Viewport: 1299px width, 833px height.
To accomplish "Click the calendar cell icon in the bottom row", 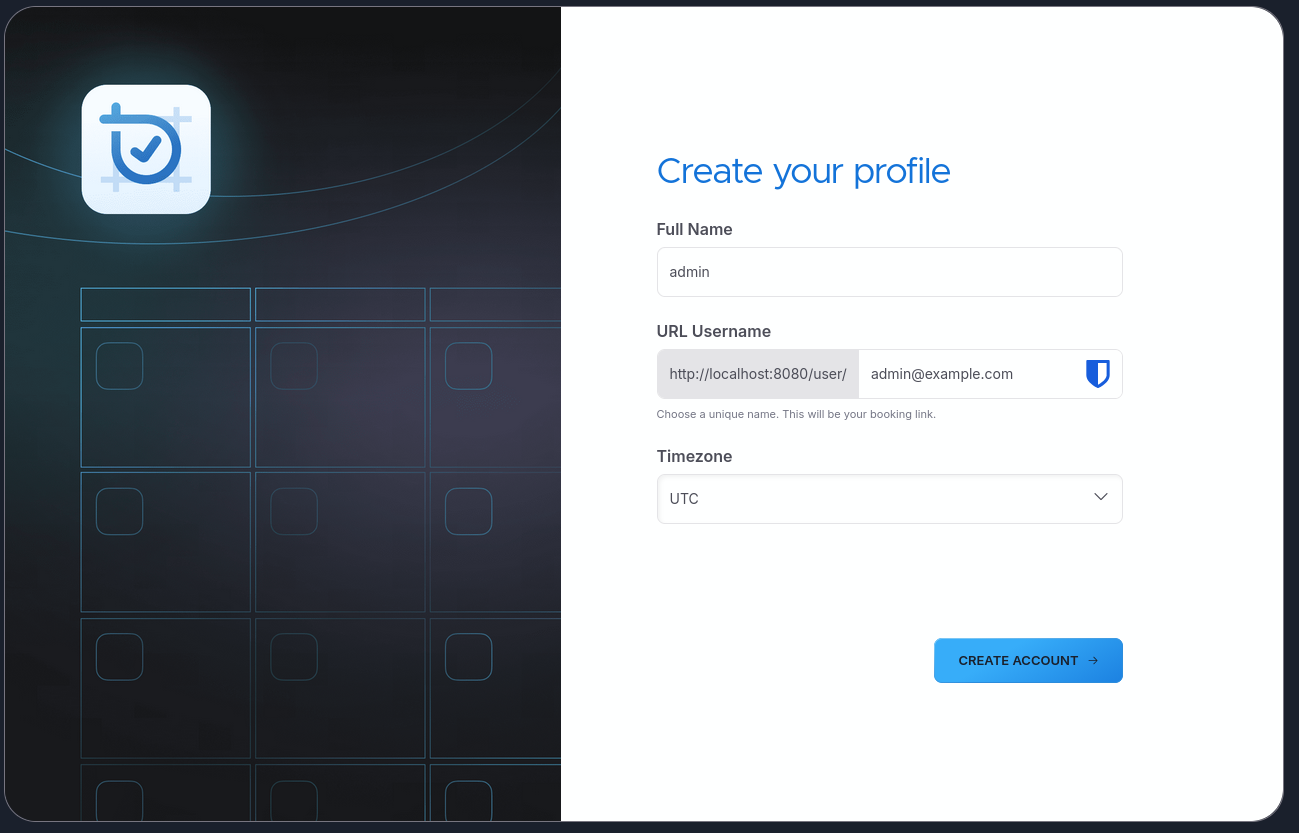I will pos(119,801).
